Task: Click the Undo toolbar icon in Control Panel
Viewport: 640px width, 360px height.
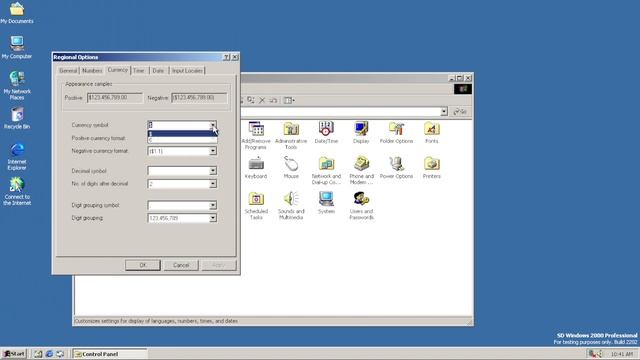Action: coord(273,100)
